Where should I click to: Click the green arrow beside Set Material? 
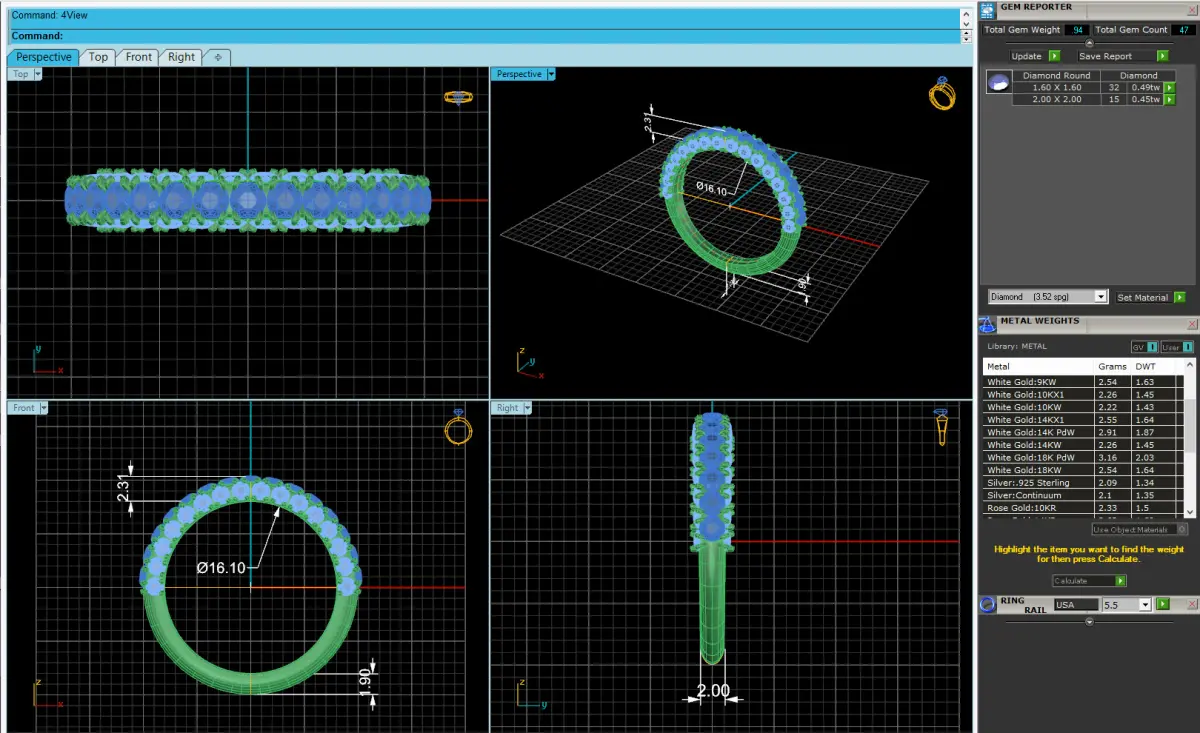(x=1180, y=297)
